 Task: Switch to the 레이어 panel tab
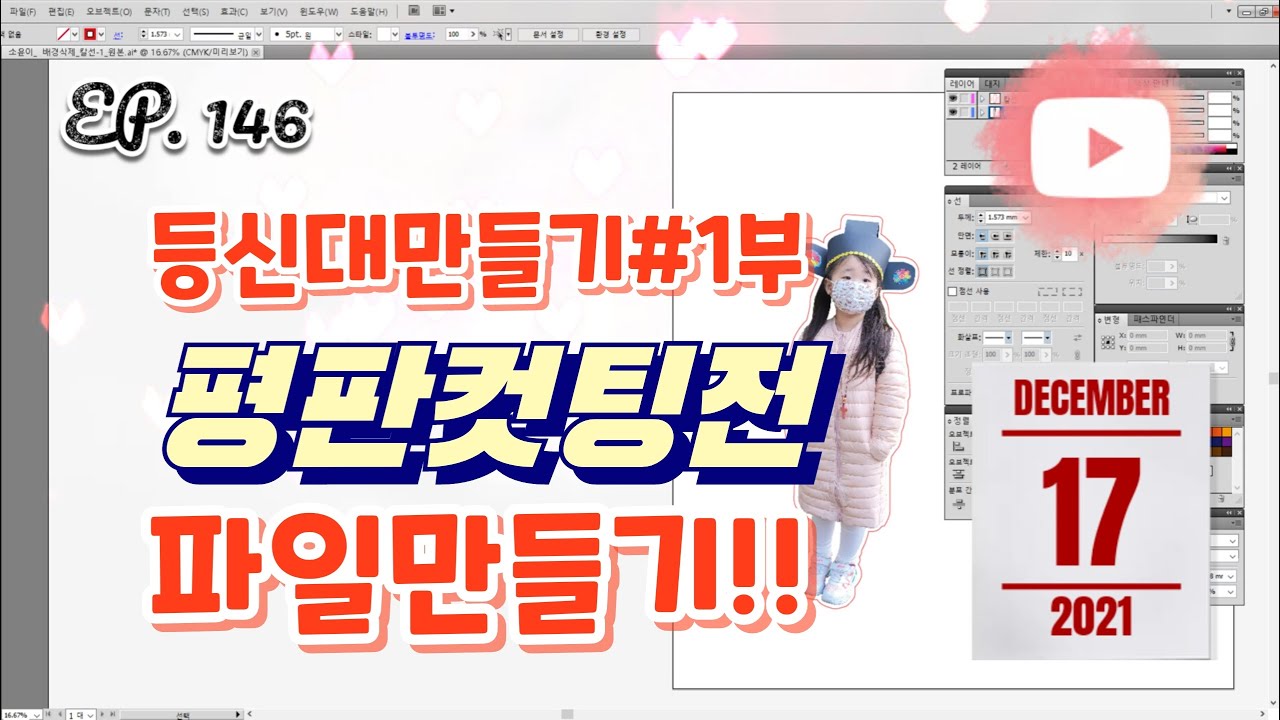(x=962, y=84)
